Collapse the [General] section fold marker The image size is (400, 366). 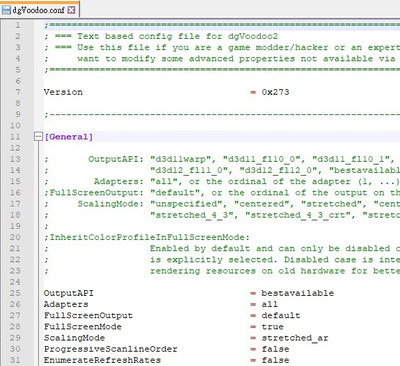tap(38, 137)
